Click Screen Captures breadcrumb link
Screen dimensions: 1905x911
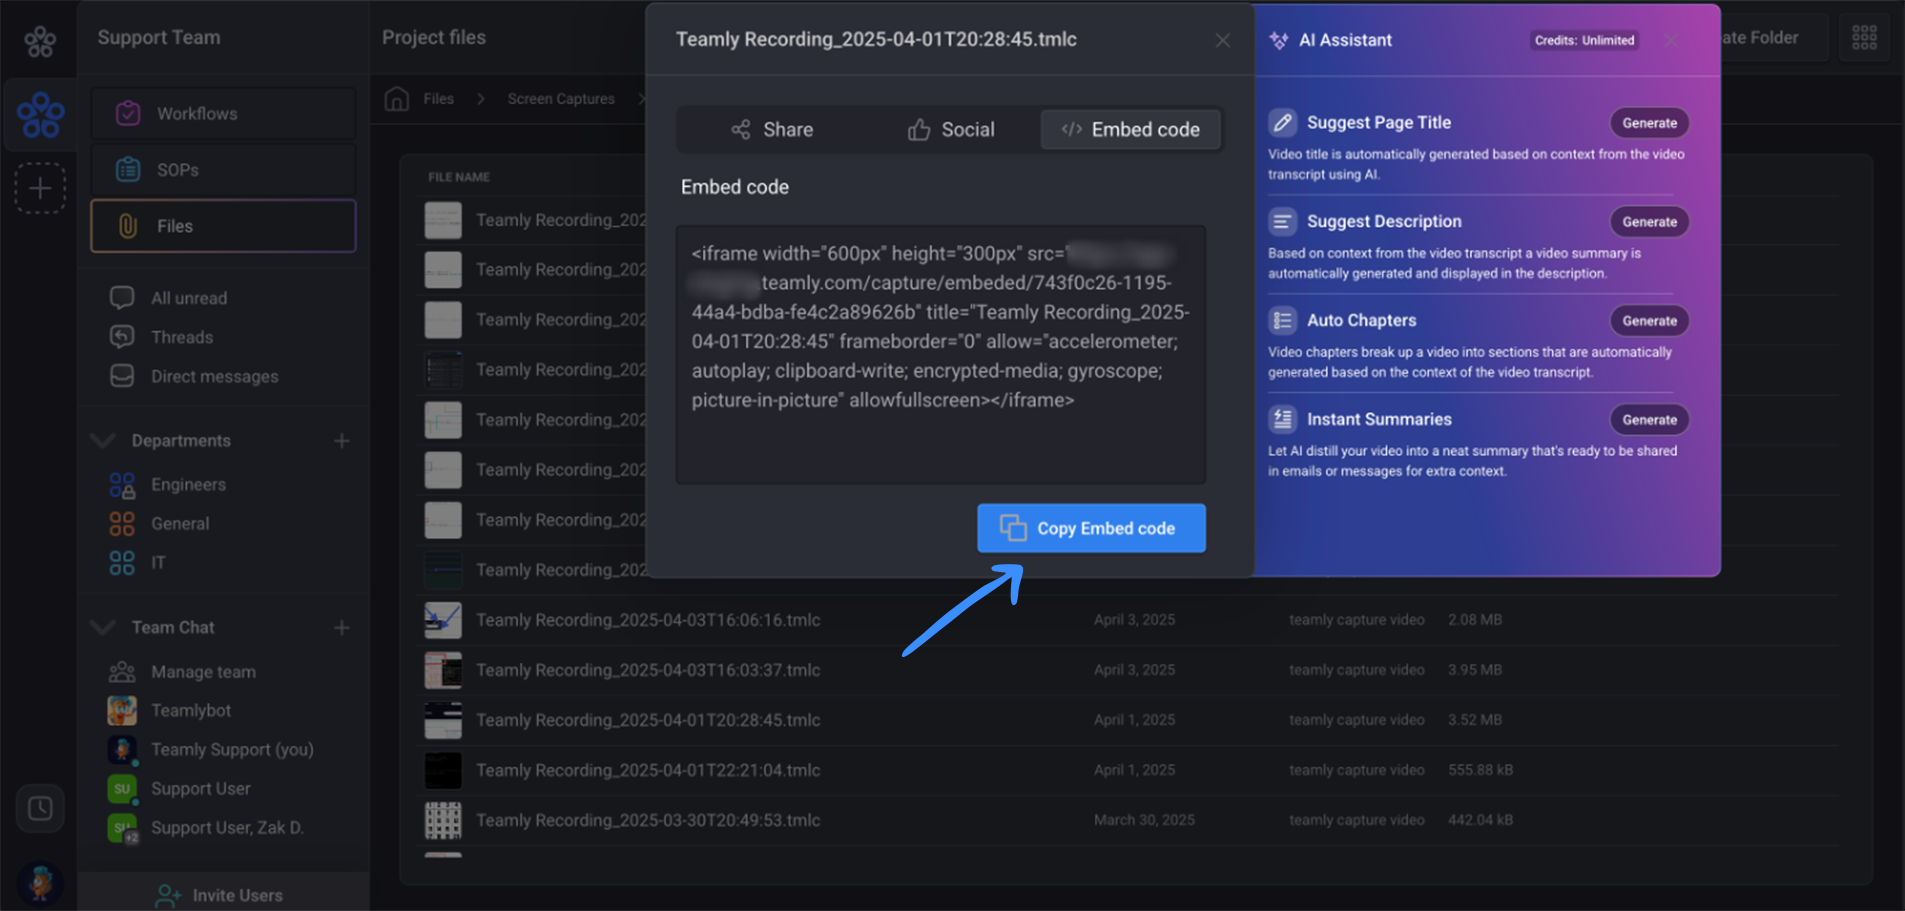(561, 98)
